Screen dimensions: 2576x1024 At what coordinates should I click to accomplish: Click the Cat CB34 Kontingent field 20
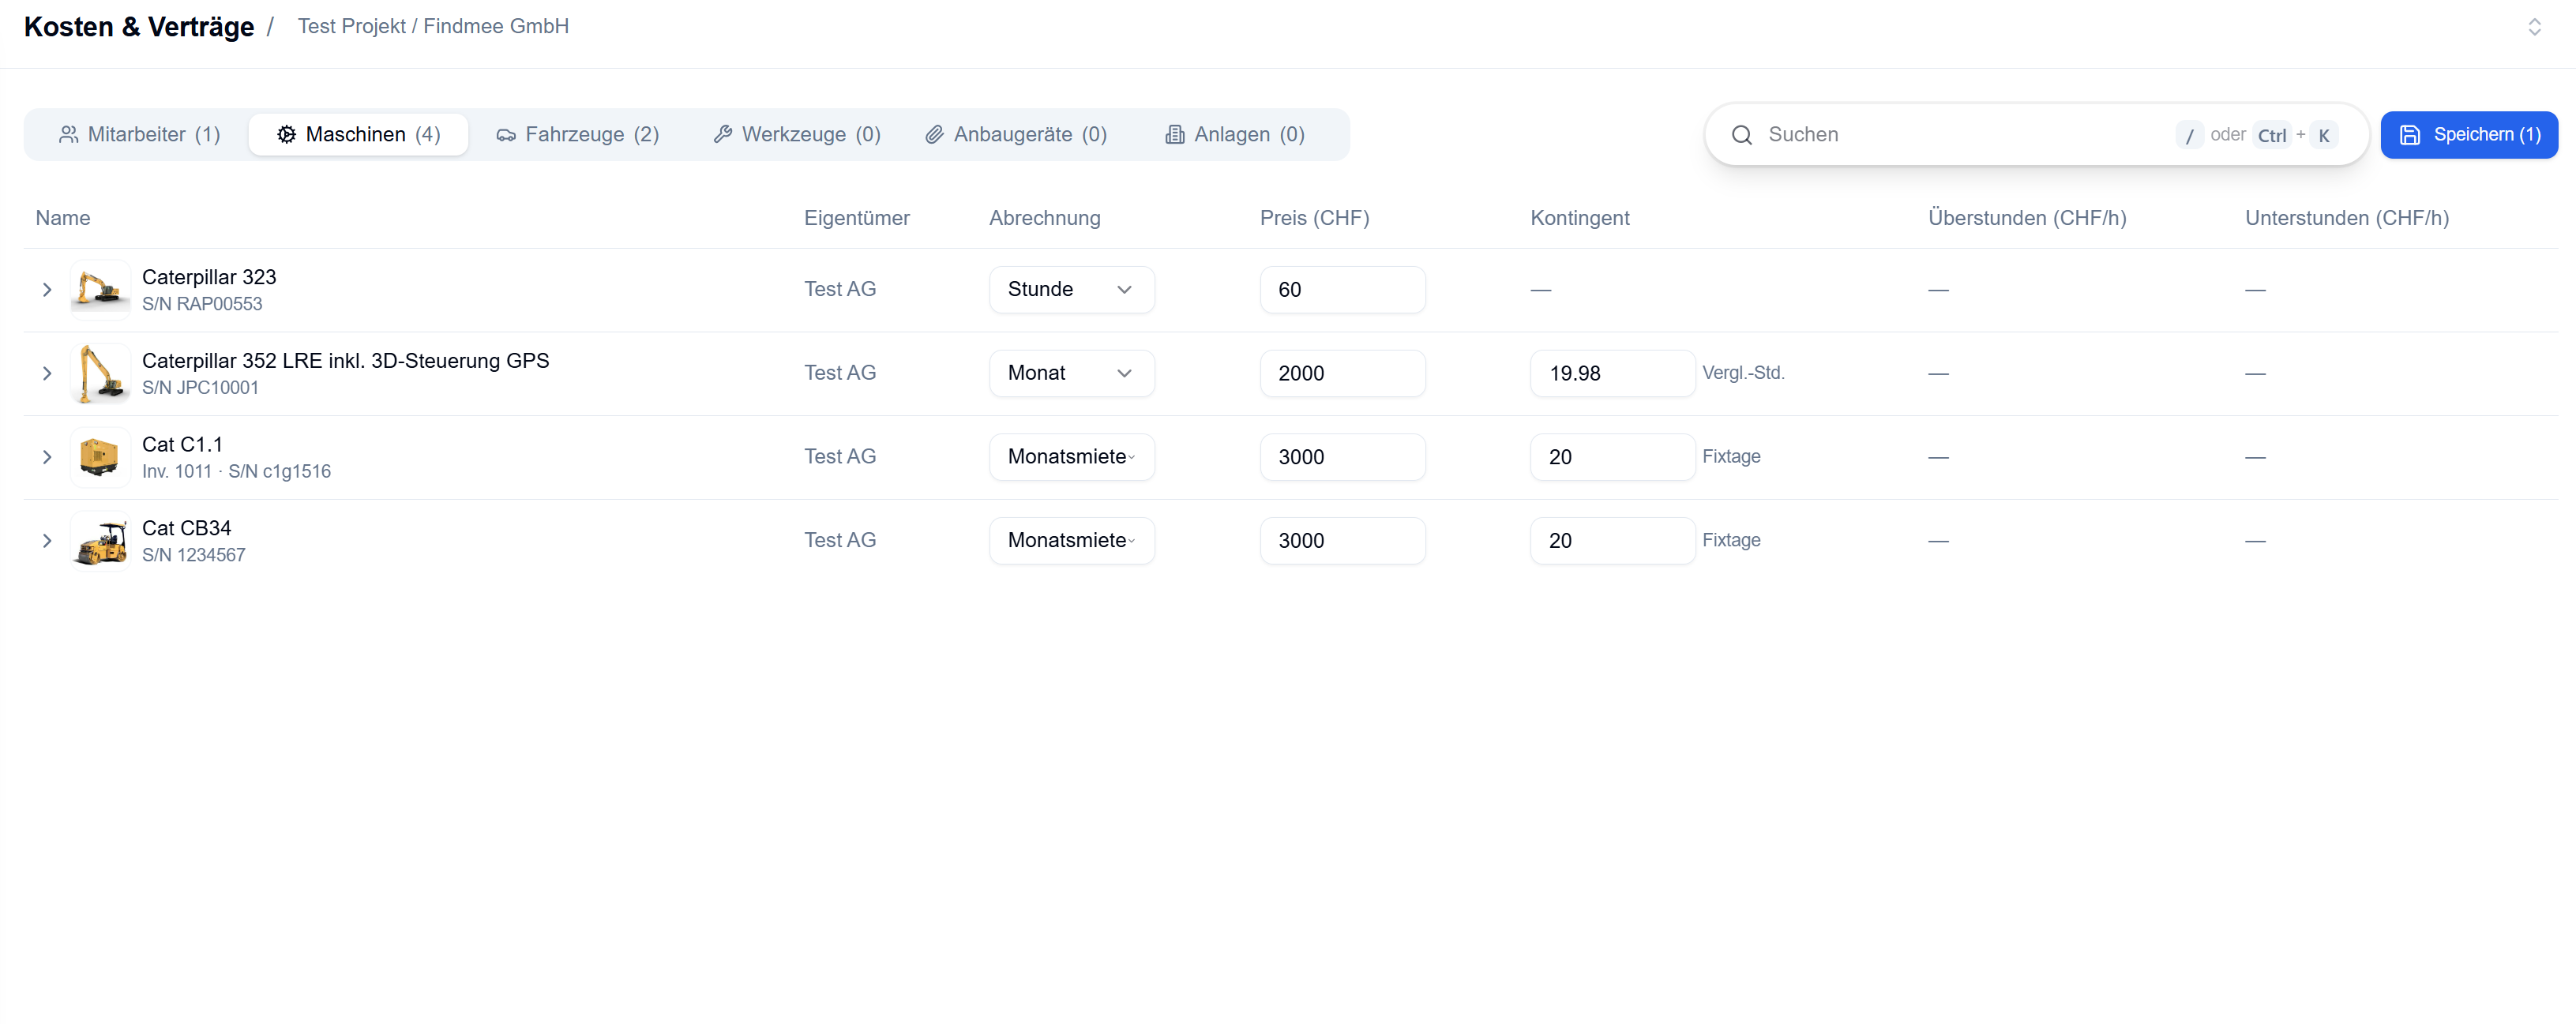pyautogui.click(x=1612, y=540)
